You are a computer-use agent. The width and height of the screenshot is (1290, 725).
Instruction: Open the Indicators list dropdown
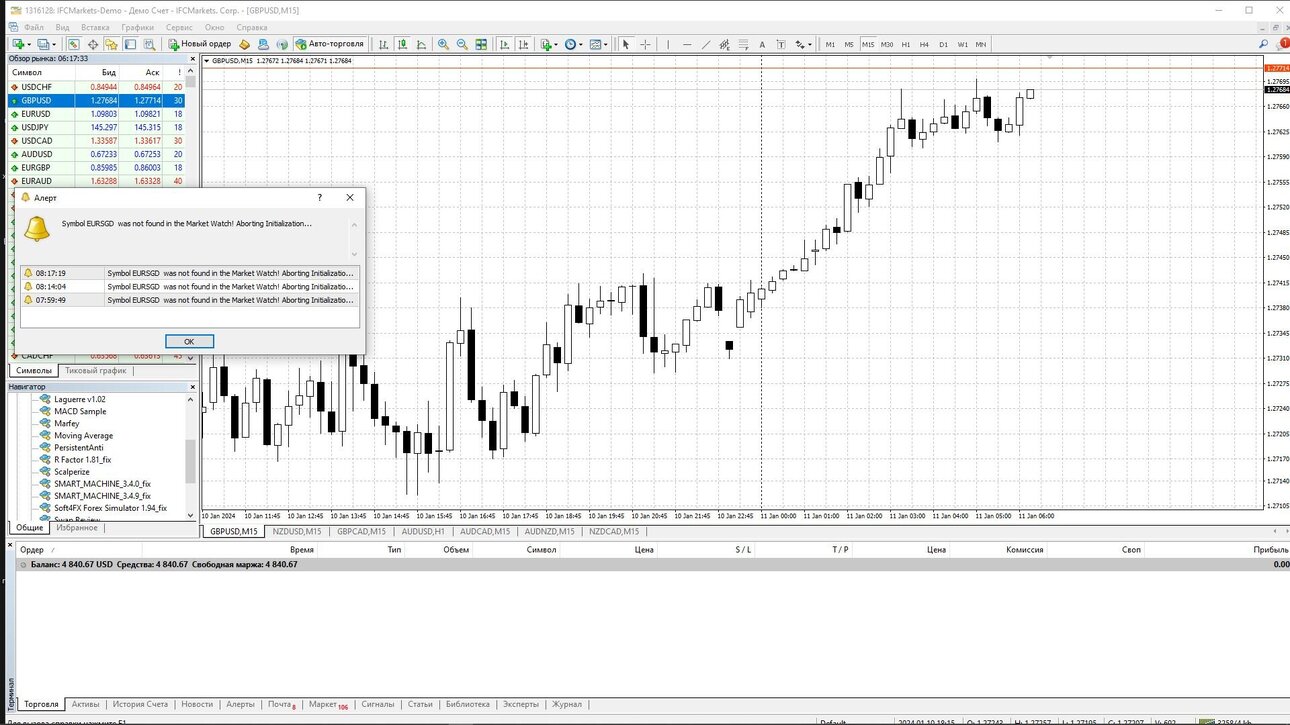(x=549, y=44)
